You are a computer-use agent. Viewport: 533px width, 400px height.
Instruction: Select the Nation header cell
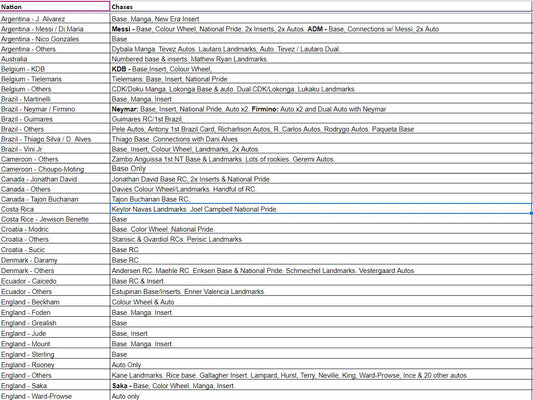coord(55,6)
